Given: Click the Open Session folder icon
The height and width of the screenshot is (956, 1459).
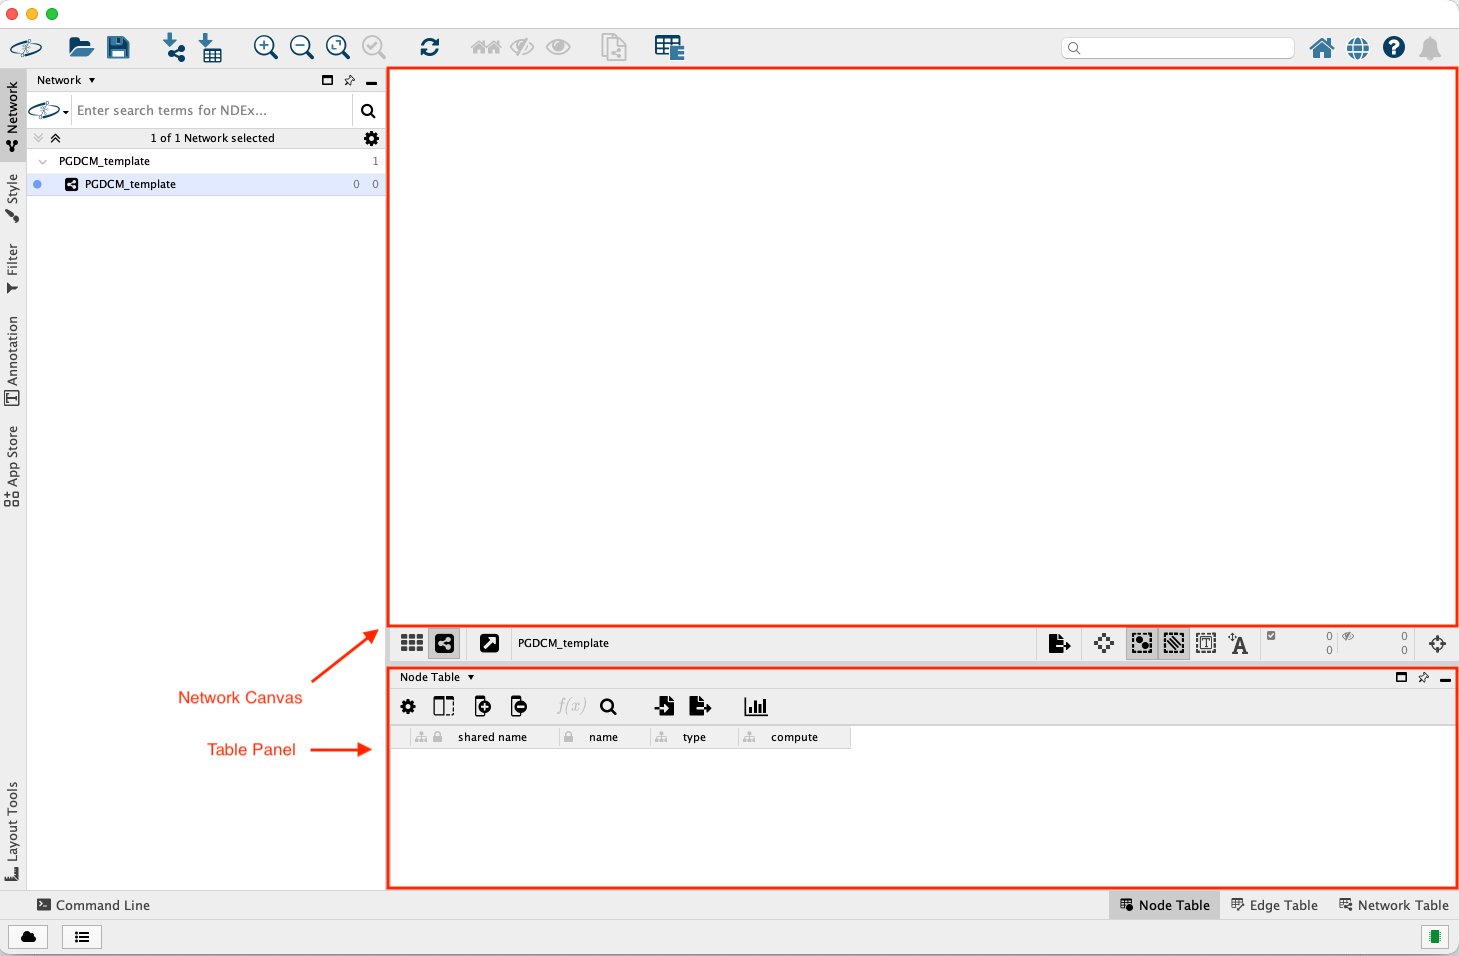Looking at the screenshot, I should [x=81, y=47].
